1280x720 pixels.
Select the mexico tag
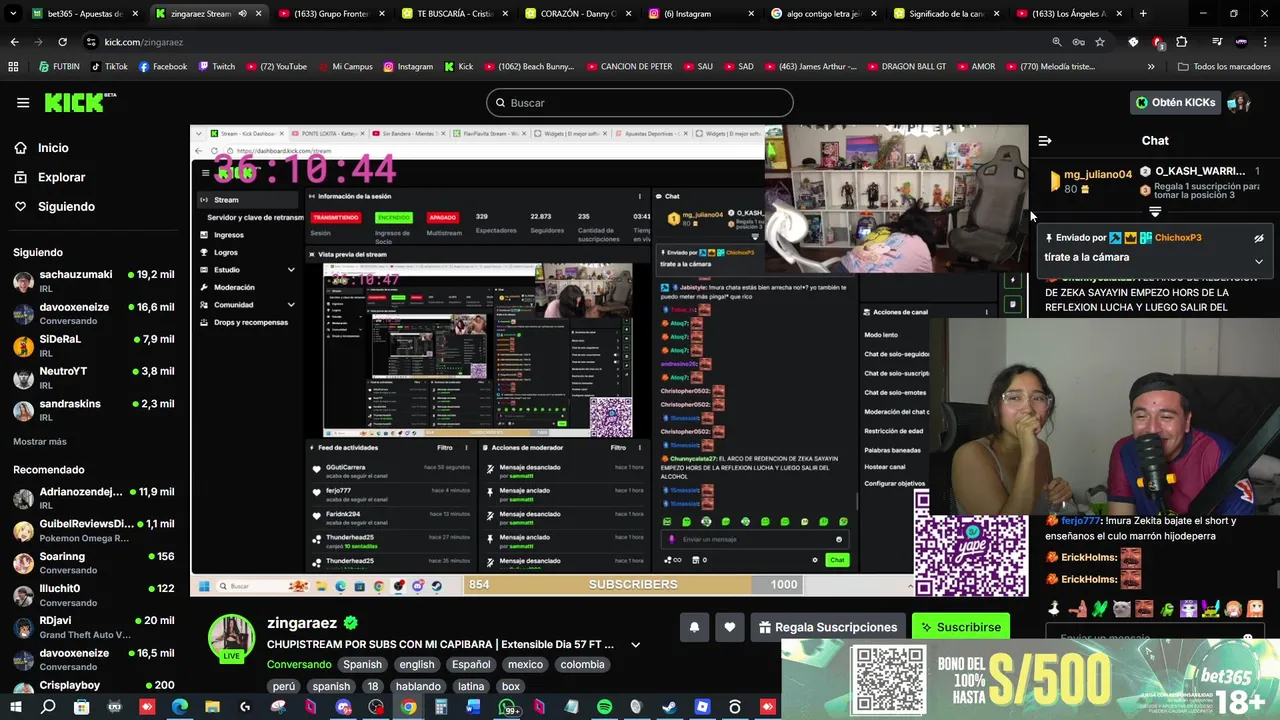click(525, 664)
